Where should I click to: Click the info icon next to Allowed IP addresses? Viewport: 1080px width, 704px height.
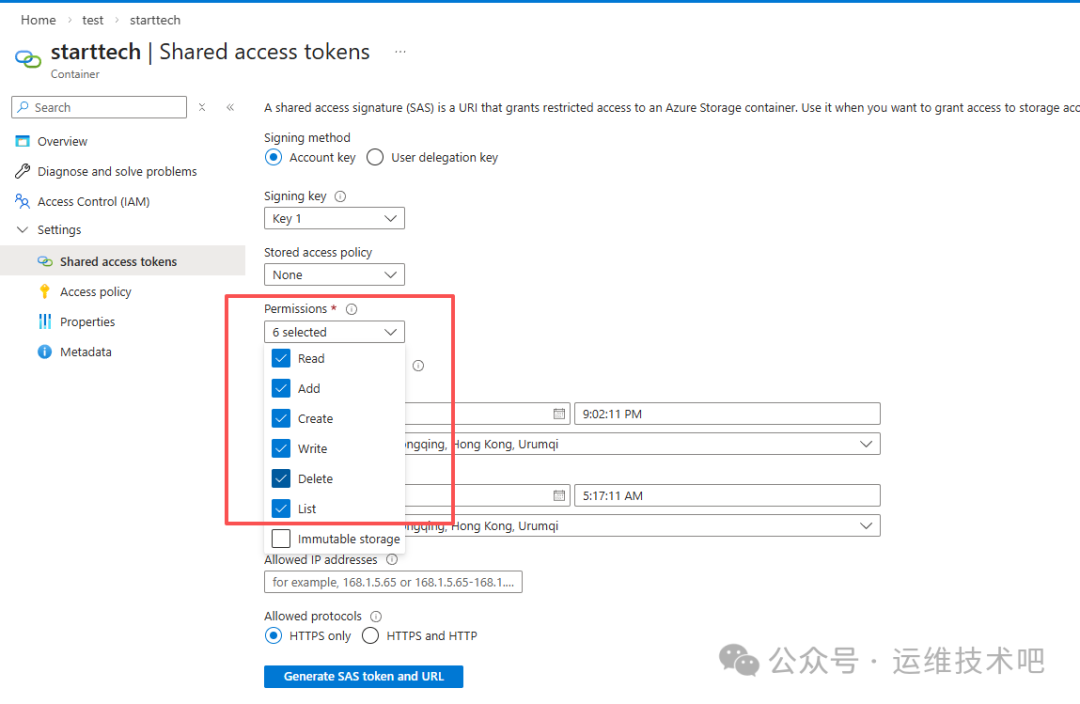point(392,560)
